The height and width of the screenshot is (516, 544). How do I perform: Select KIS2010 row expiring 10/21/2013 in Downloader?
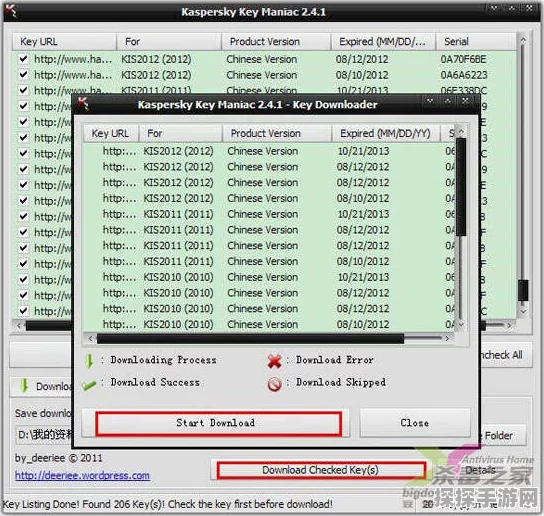269,277
